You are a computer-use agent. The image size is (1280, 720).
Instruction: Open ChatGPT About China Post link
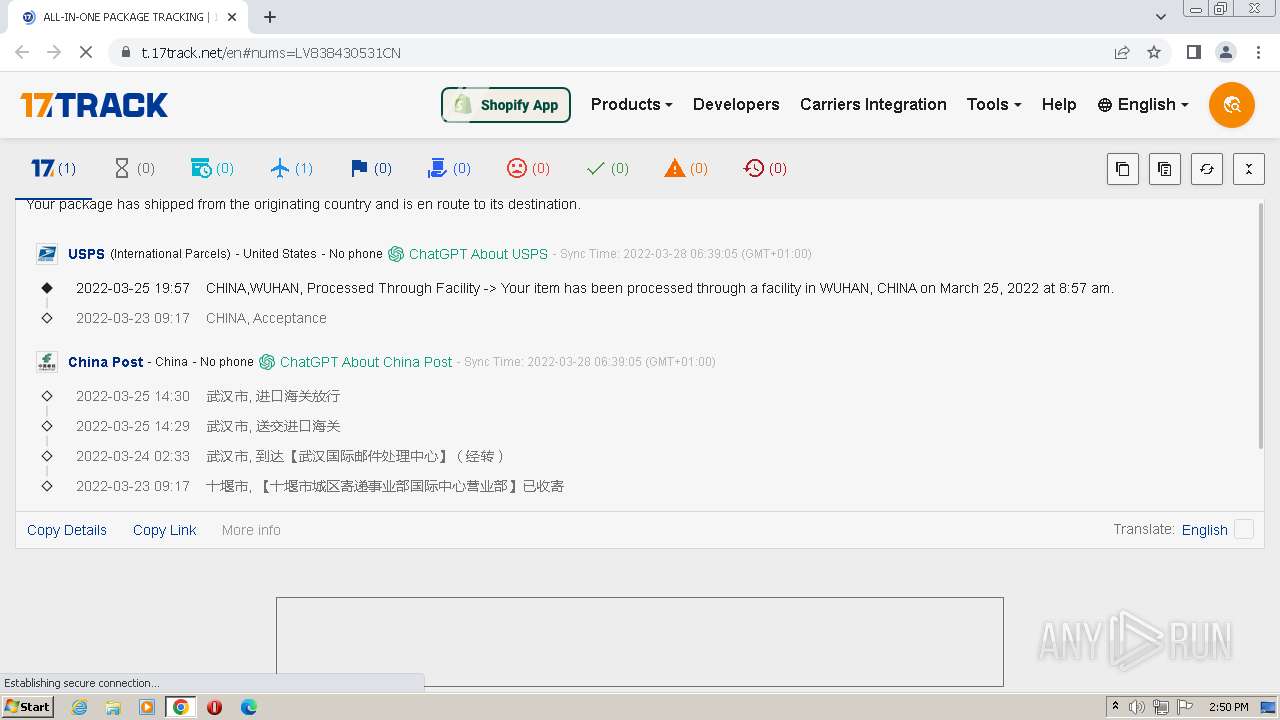[356, 362]
